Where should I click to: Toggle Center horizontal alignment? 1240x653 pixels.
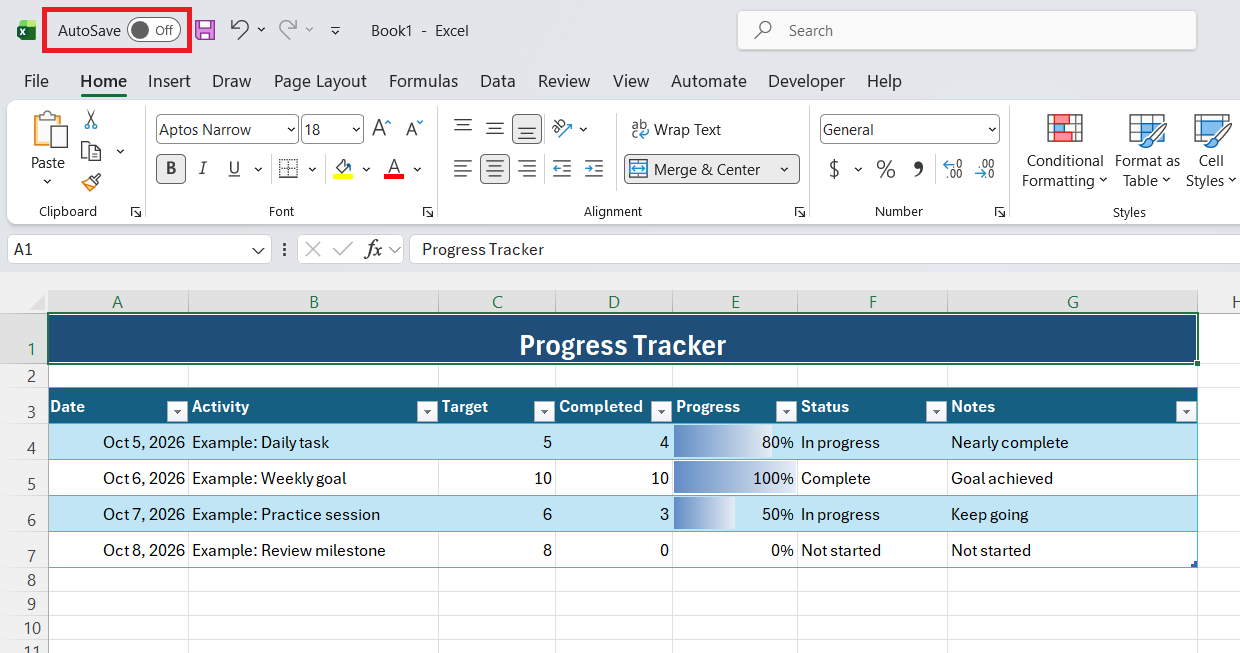495,169
